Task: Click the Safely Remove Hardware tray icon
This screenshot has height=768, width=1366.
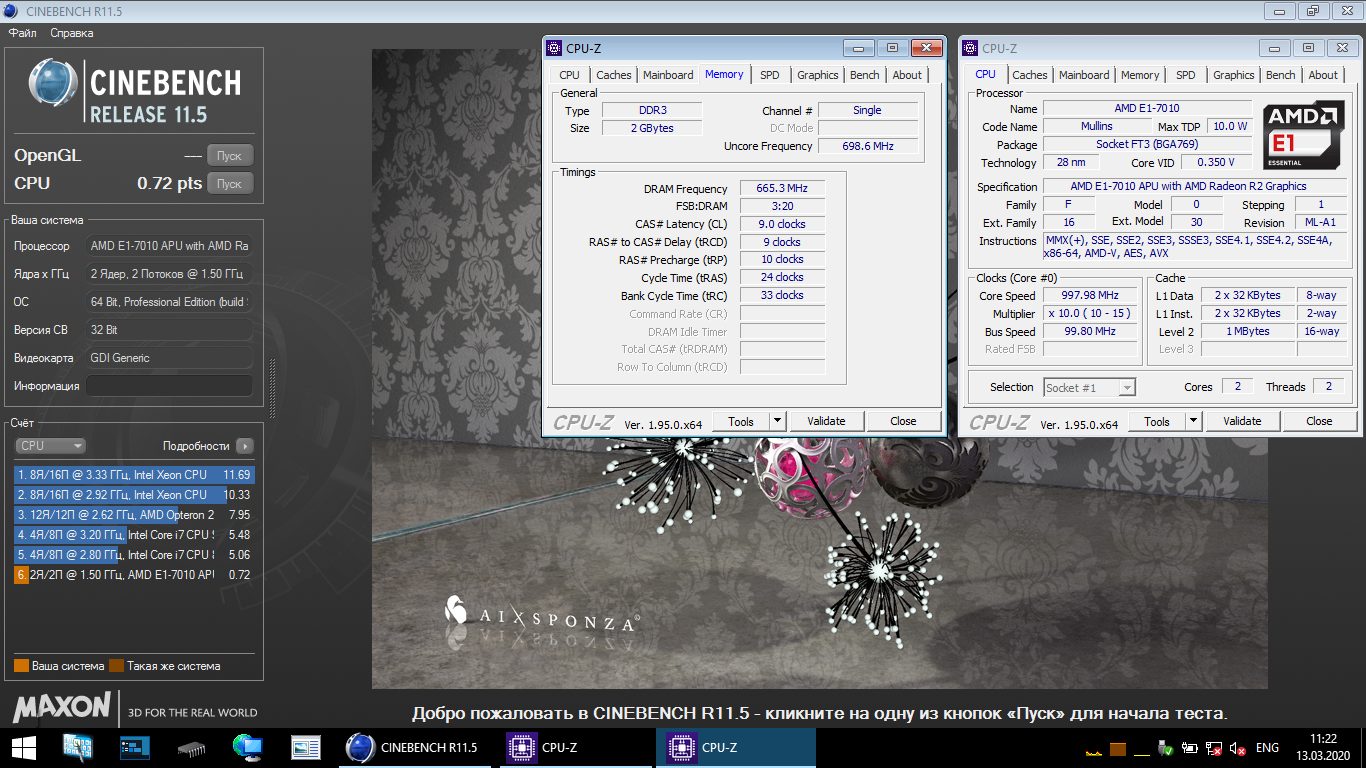Action: point(1166,748)
